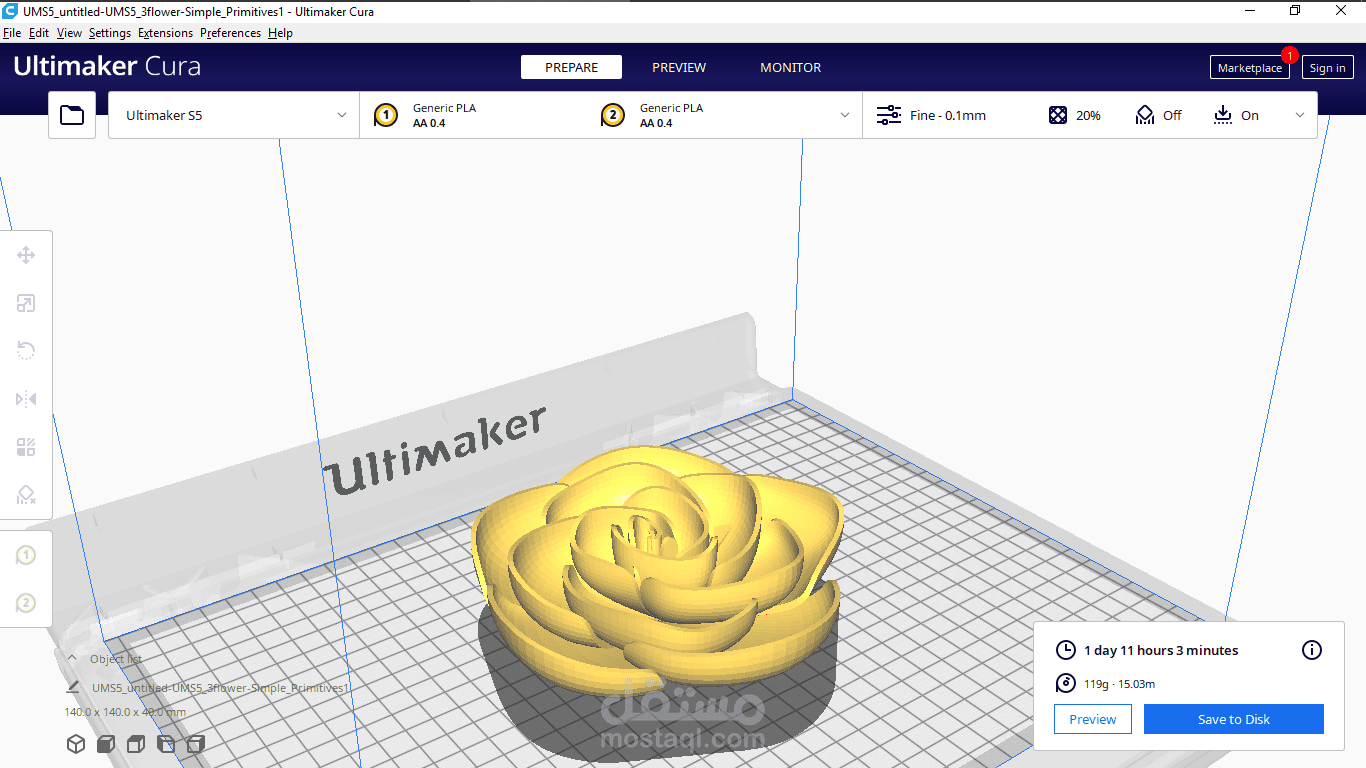Open file folder icon button
Viewport: 1366px width, 768px height.
coord(72,115)
